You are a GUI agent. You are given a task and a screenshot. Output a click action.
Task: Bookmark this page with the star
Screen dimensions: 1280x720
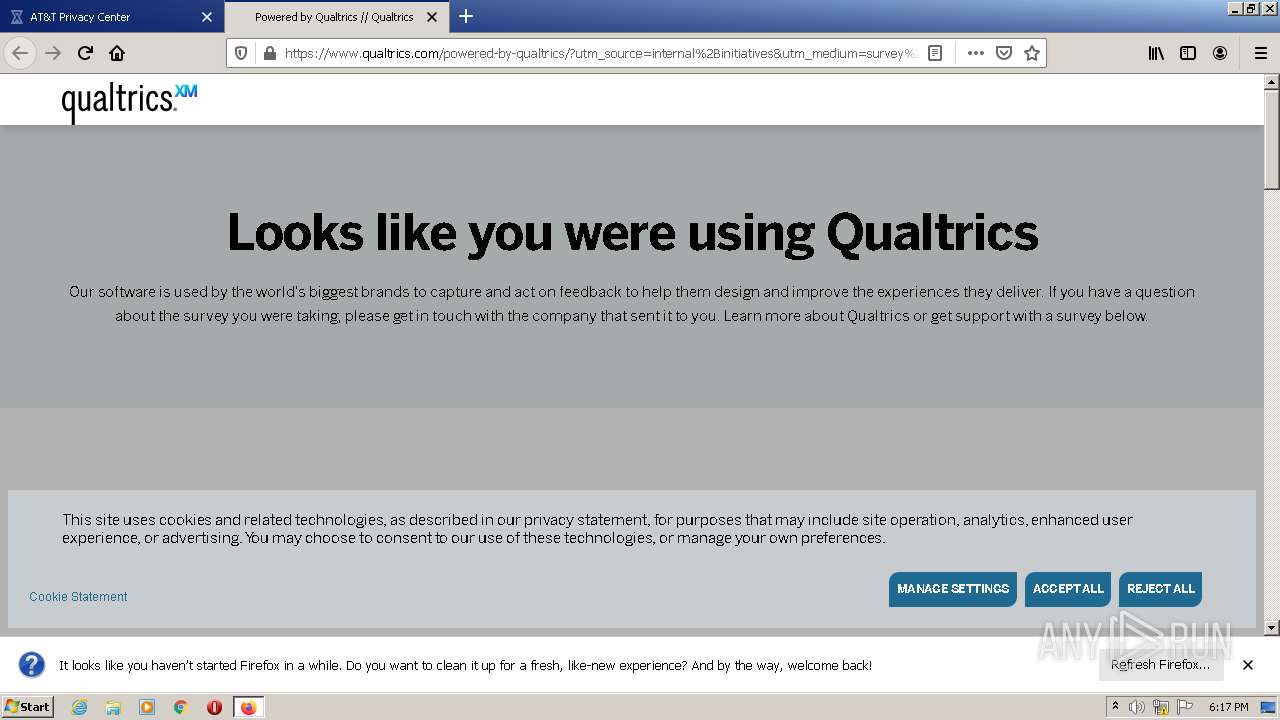(1032, 53)
